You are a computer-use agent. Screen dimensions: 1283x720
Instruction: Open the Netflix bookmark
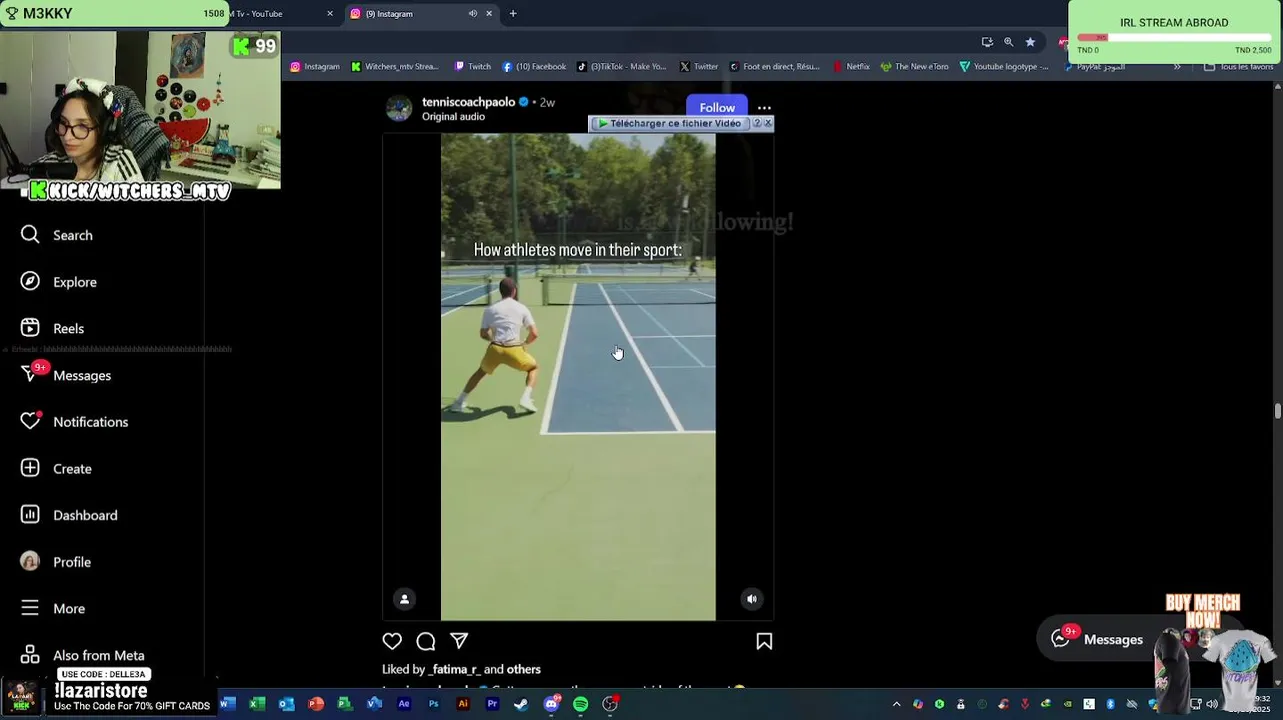tap(851, 67)
